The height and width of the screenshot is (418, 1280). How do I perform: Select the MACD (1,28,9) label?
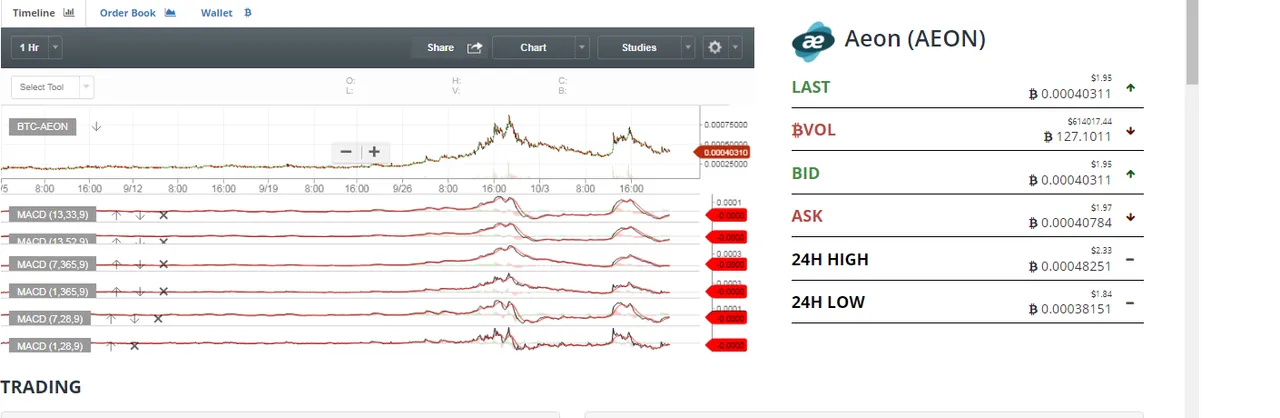(49, 345)
